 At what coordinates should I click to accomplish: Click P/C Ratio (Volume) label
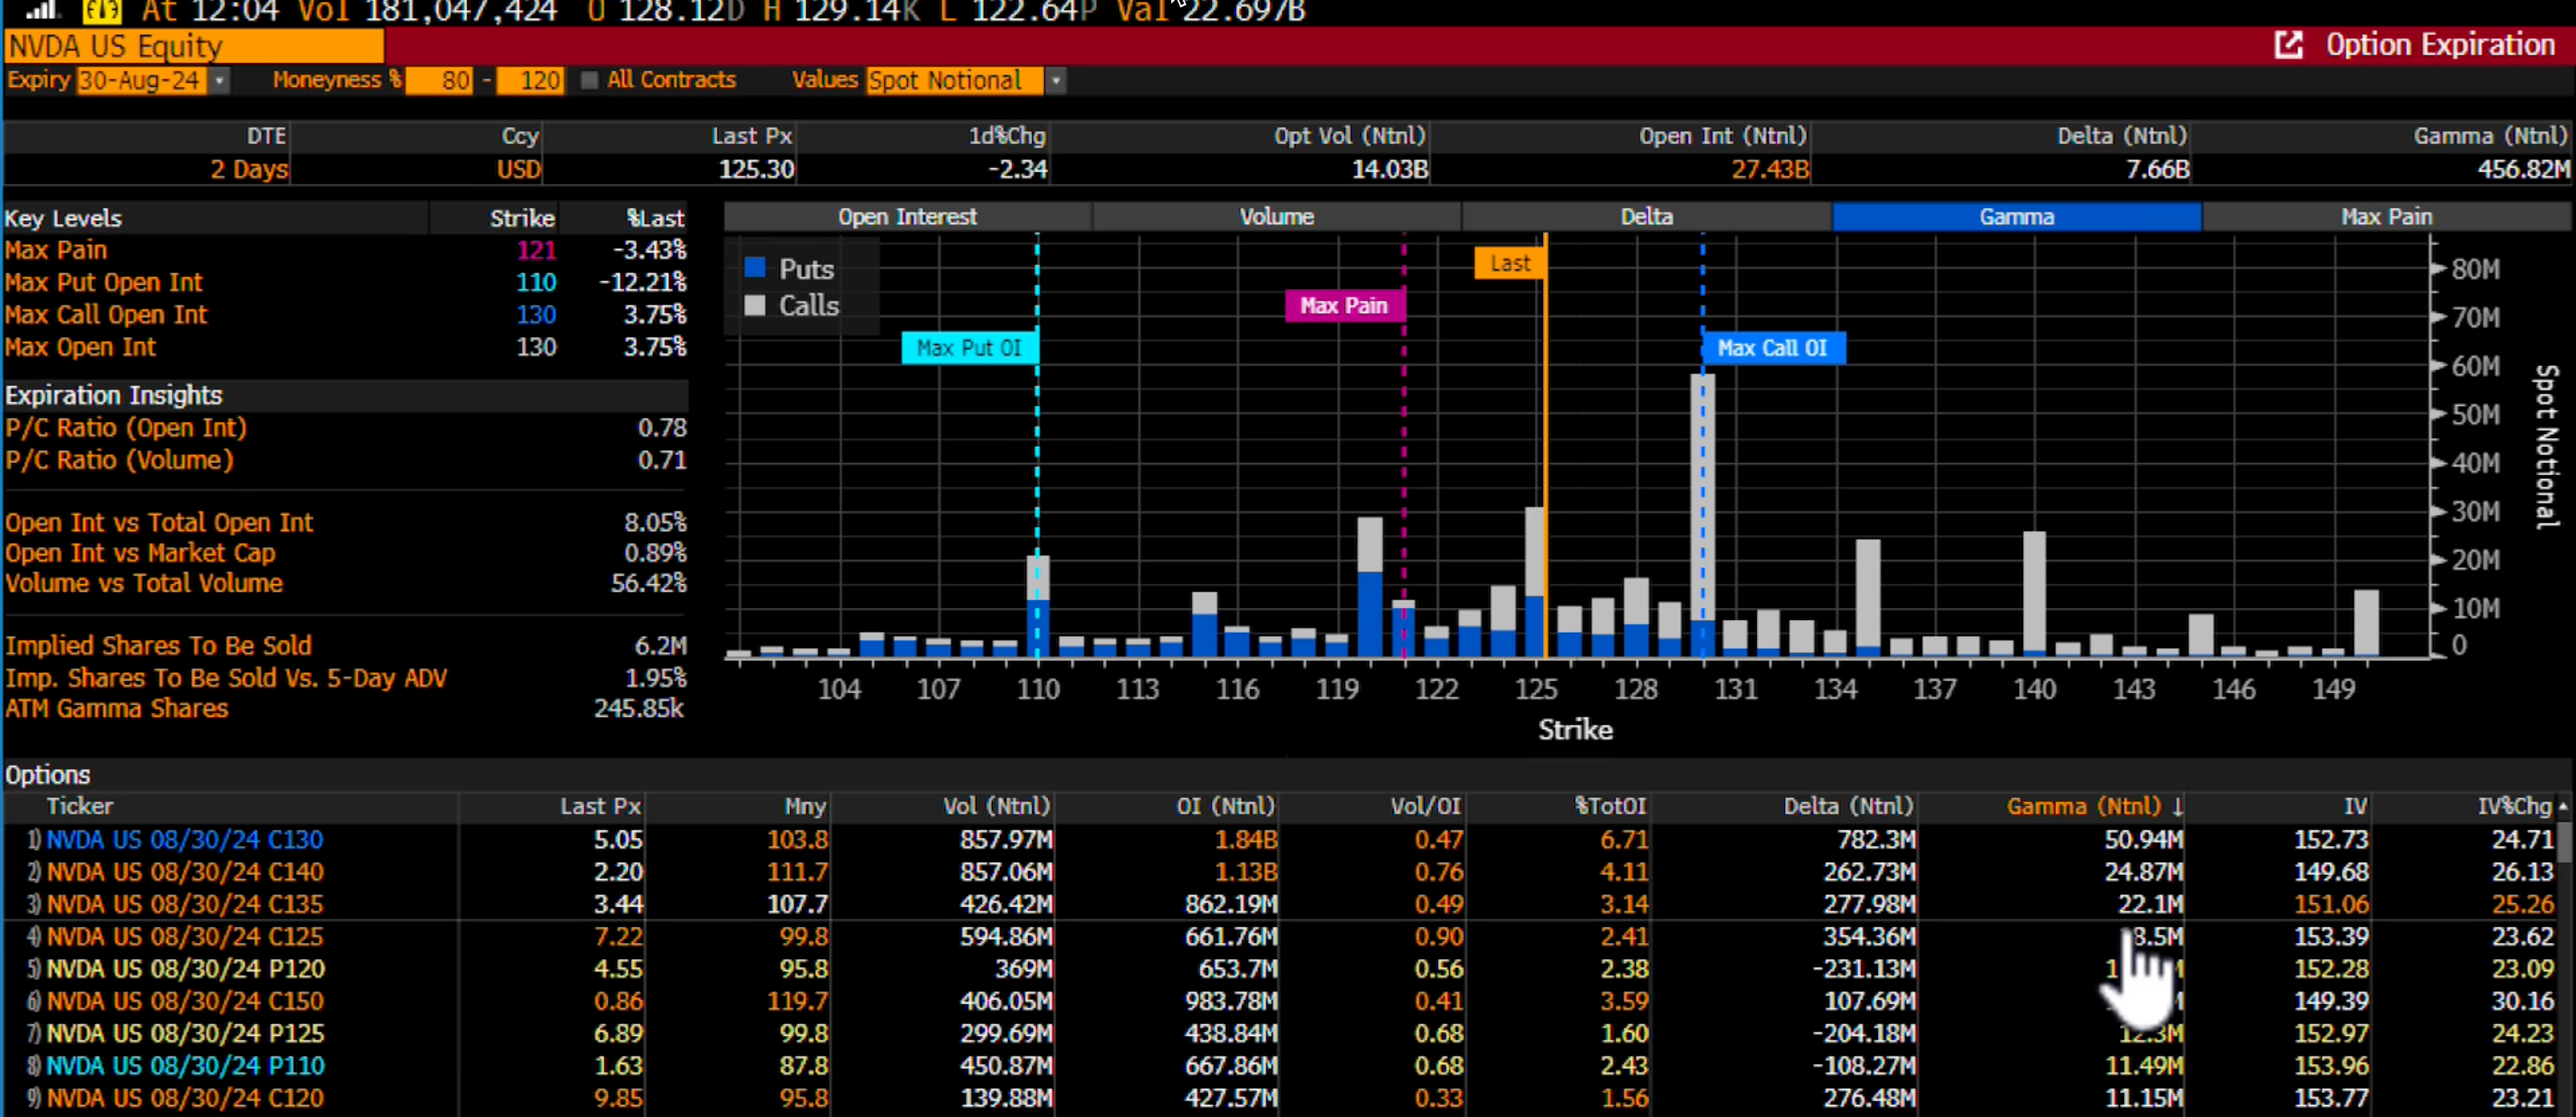click(x=119, y=460)
